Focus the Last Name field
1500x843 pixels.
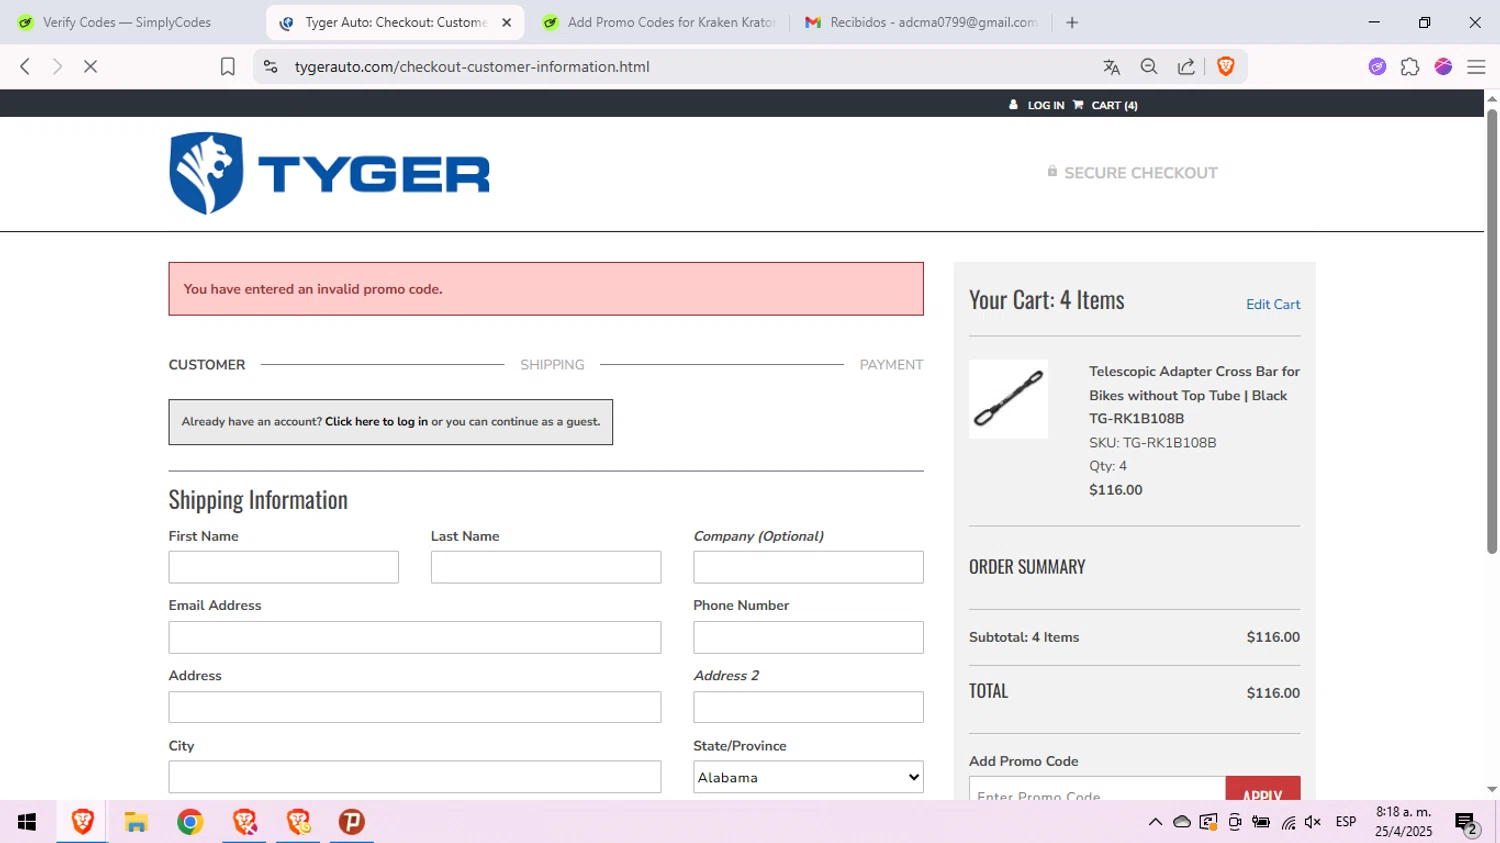546,567
